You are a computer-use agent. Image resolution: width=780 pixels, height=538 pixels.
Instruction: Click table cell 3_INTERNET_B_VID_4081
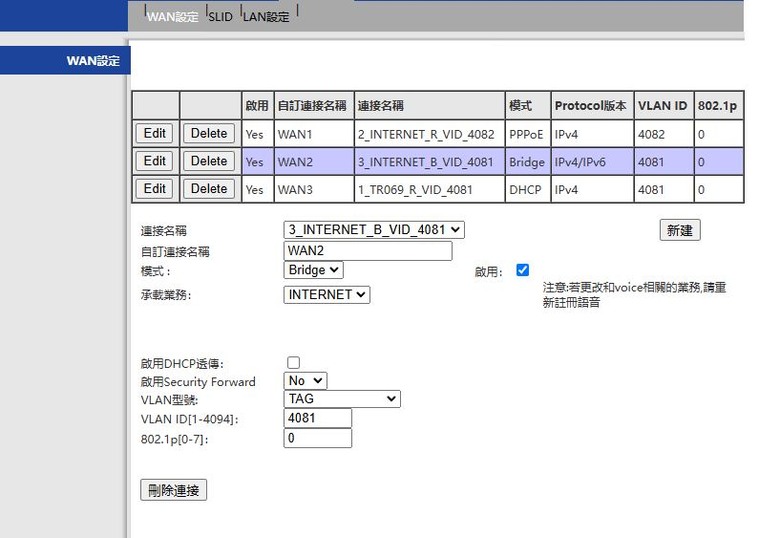click(x=429, y=162)
